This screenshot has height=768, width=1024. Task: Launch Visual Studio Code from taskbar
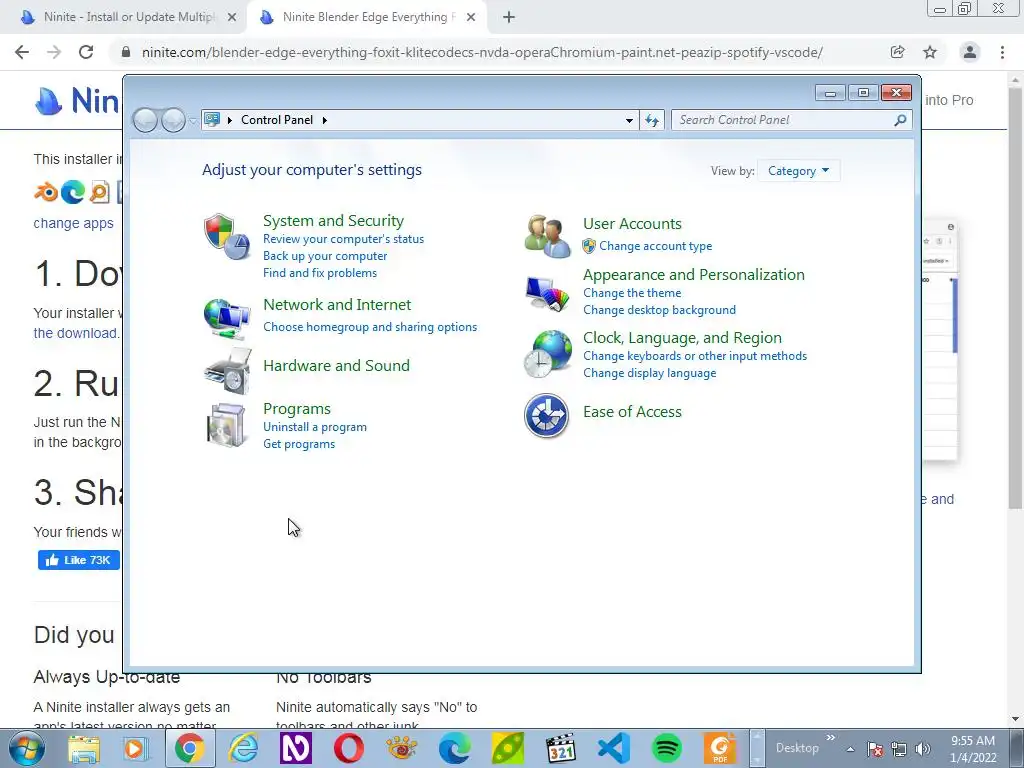[x=613, y=748]
